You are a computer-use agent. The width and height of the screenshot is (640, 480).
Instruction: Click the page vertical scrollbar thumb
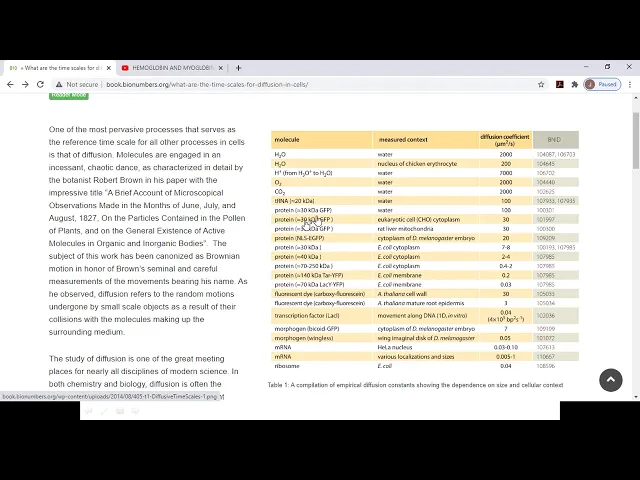[636, 140]
